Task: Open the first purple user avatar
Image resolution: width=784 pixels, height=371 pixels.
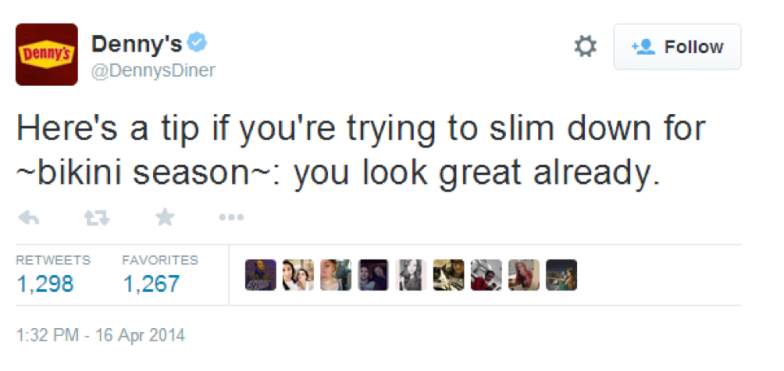Action: [x=260, y=274]
